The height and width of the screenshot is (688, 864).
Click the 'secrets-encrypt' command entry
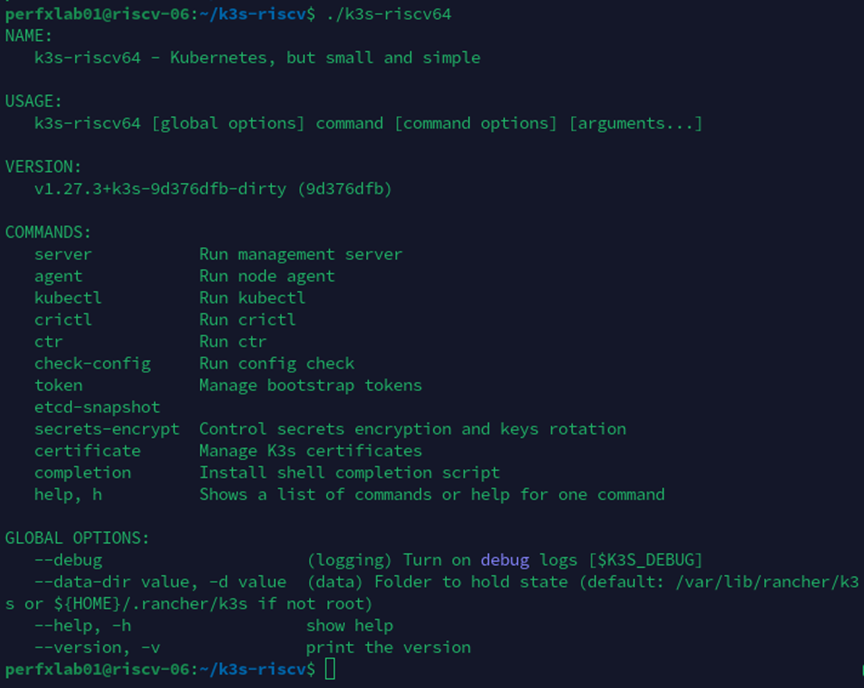click(107, 429)
